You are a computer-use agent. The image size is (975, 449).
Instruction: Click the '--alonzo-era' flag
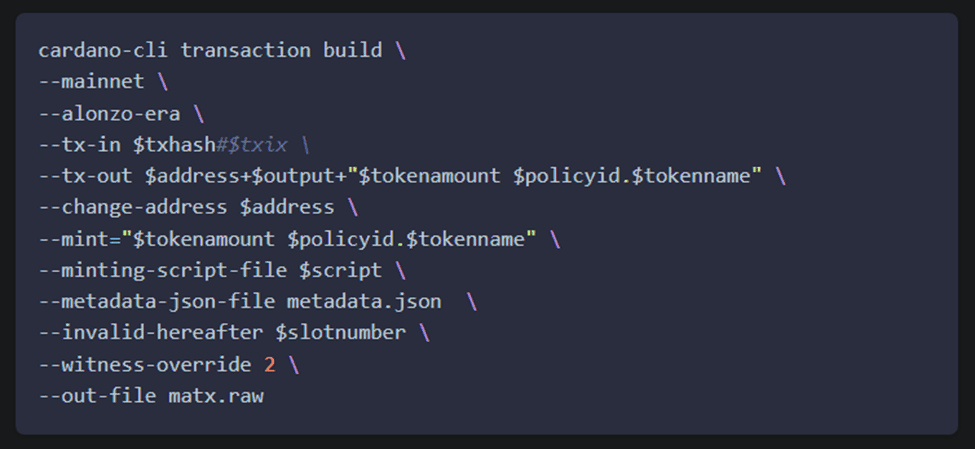tap(109, 113)
